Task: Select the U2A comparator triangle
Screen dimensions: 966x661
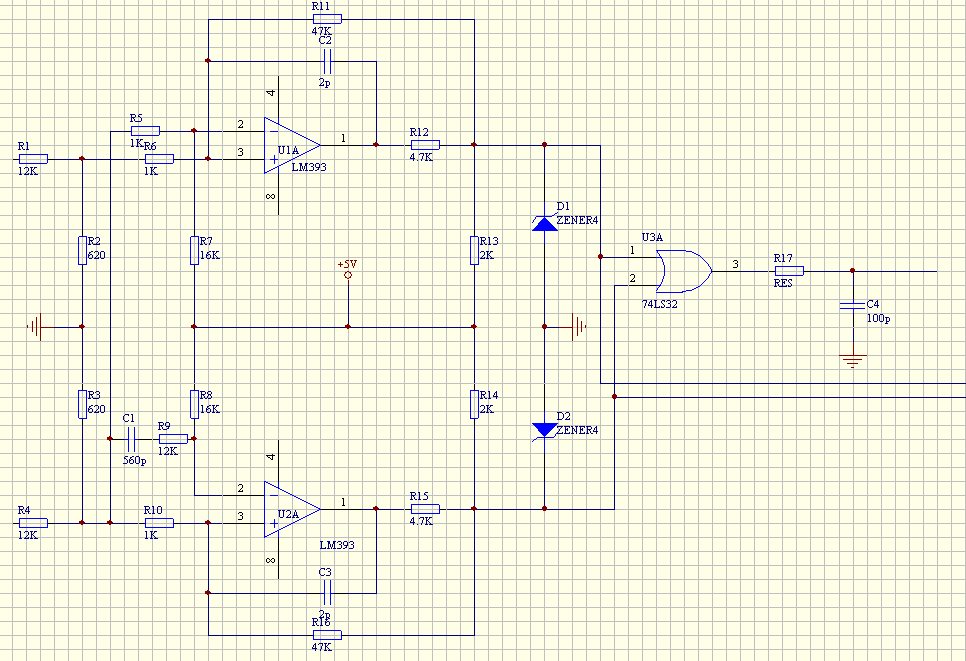Action: click(292, 509)
